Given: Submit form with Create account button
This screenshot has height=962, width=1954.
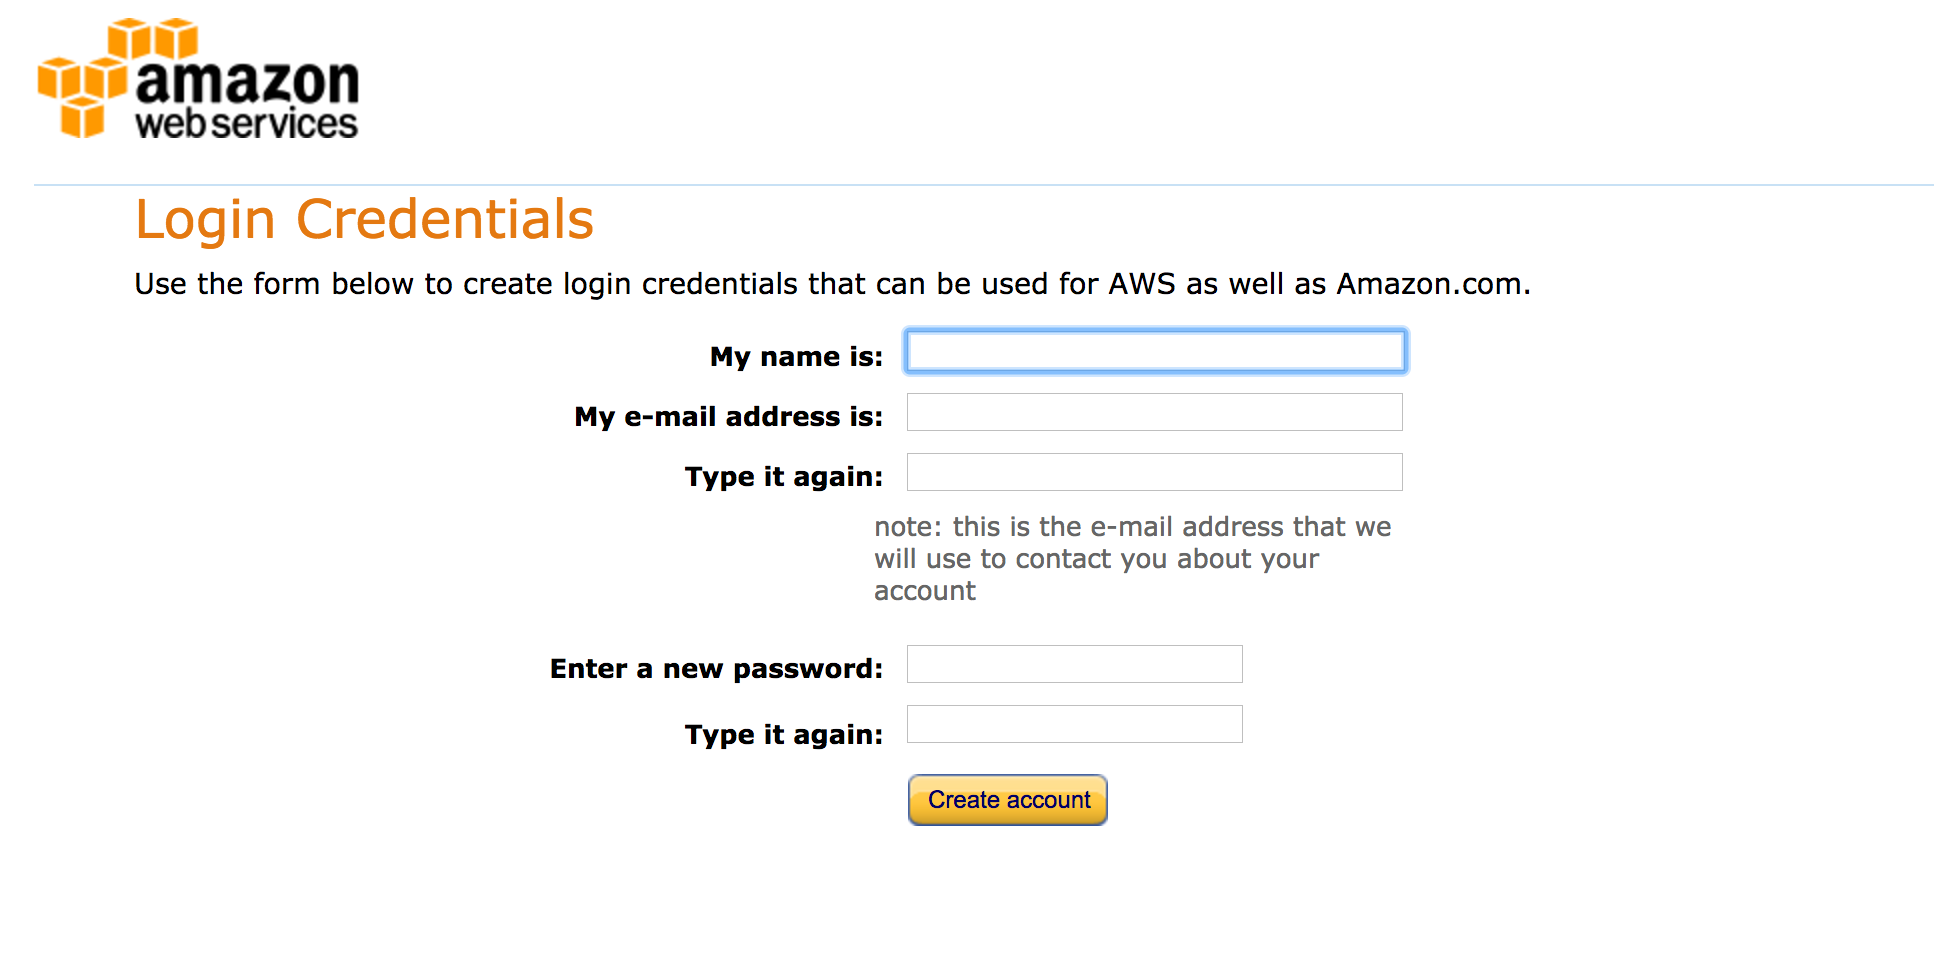Looking at the screenshot, I should click(1008, 800).
